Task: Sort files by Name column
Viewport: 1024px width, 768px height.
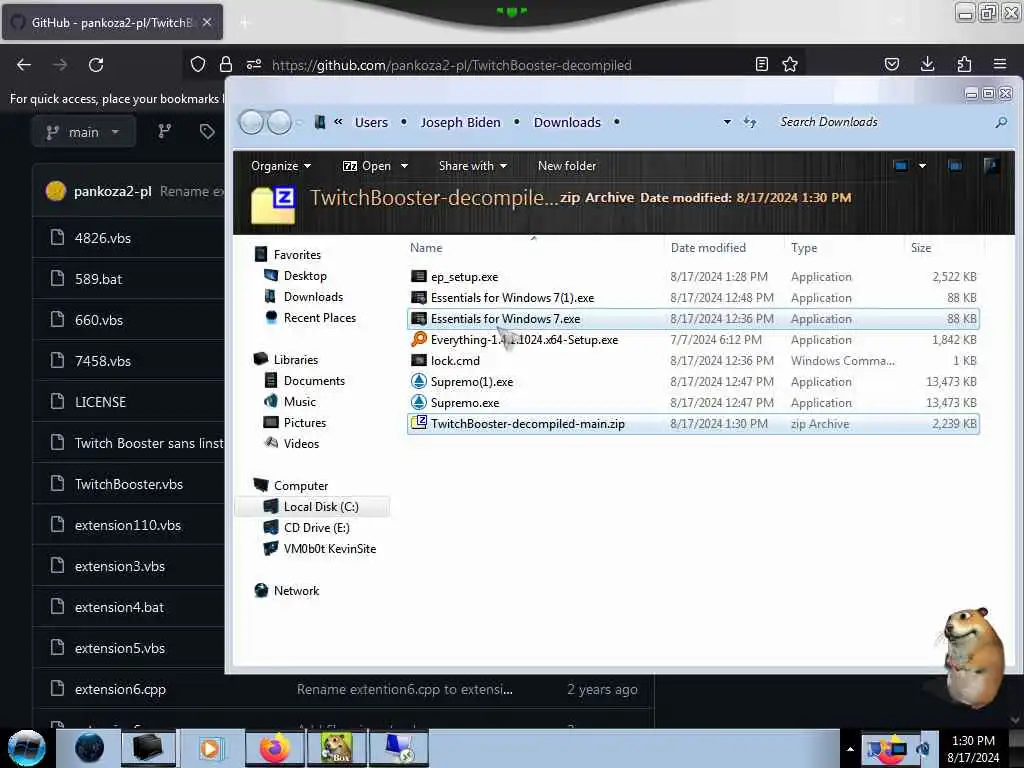Action: pyautogui.click(x=426, y=248)
